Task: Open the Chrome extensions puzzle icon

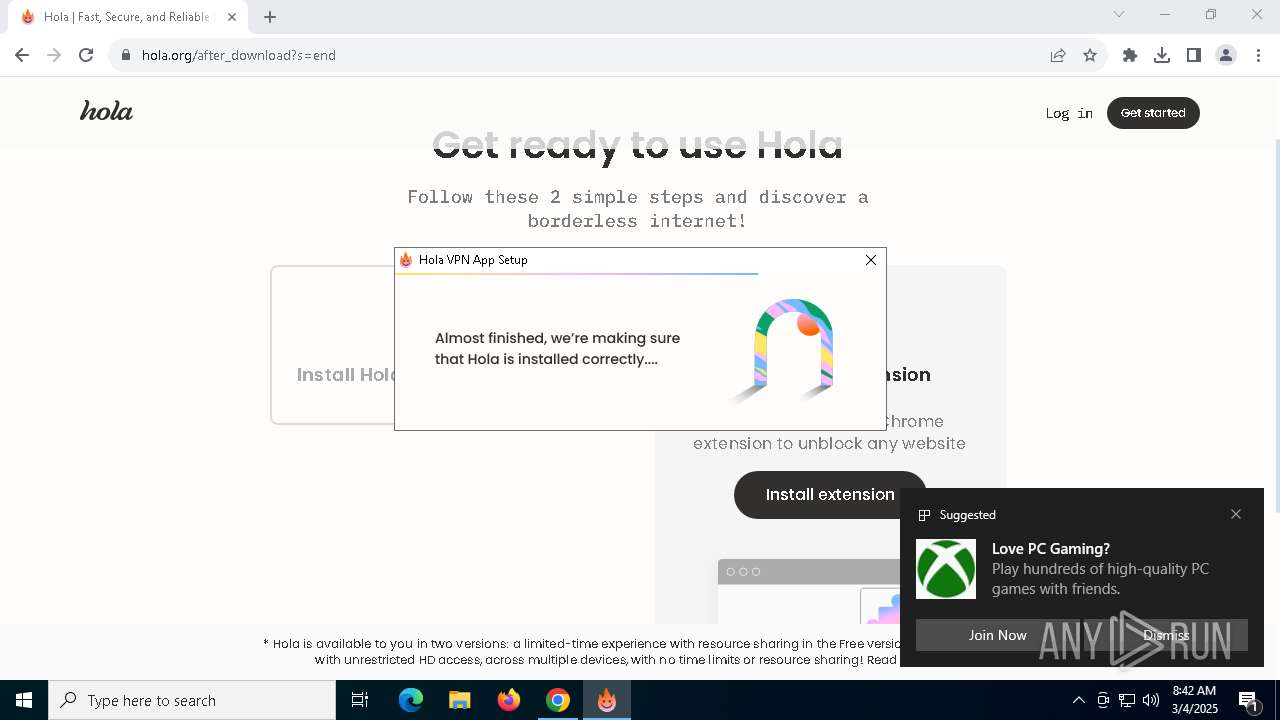Action: click(1130, 55)
